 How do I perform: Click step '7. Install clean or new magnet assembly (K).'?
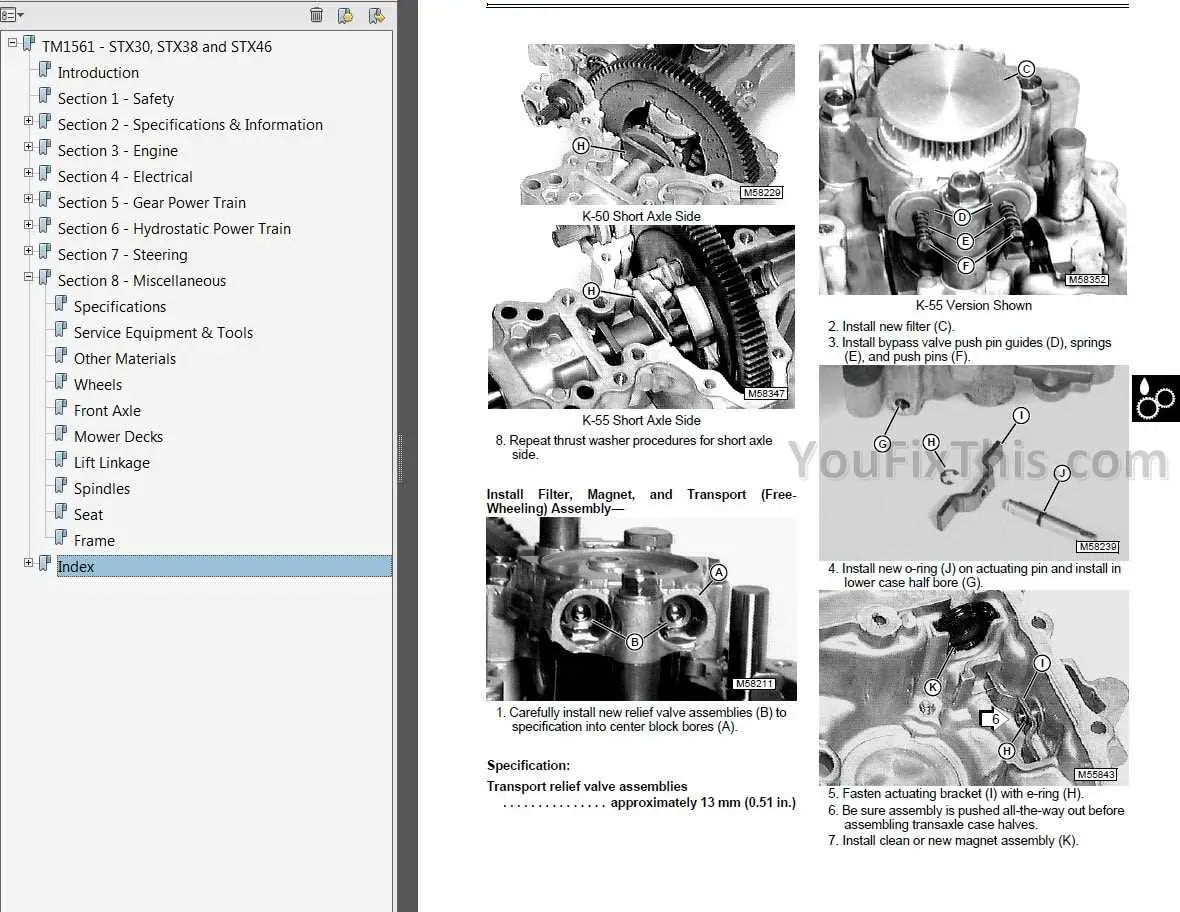(953, 841)
